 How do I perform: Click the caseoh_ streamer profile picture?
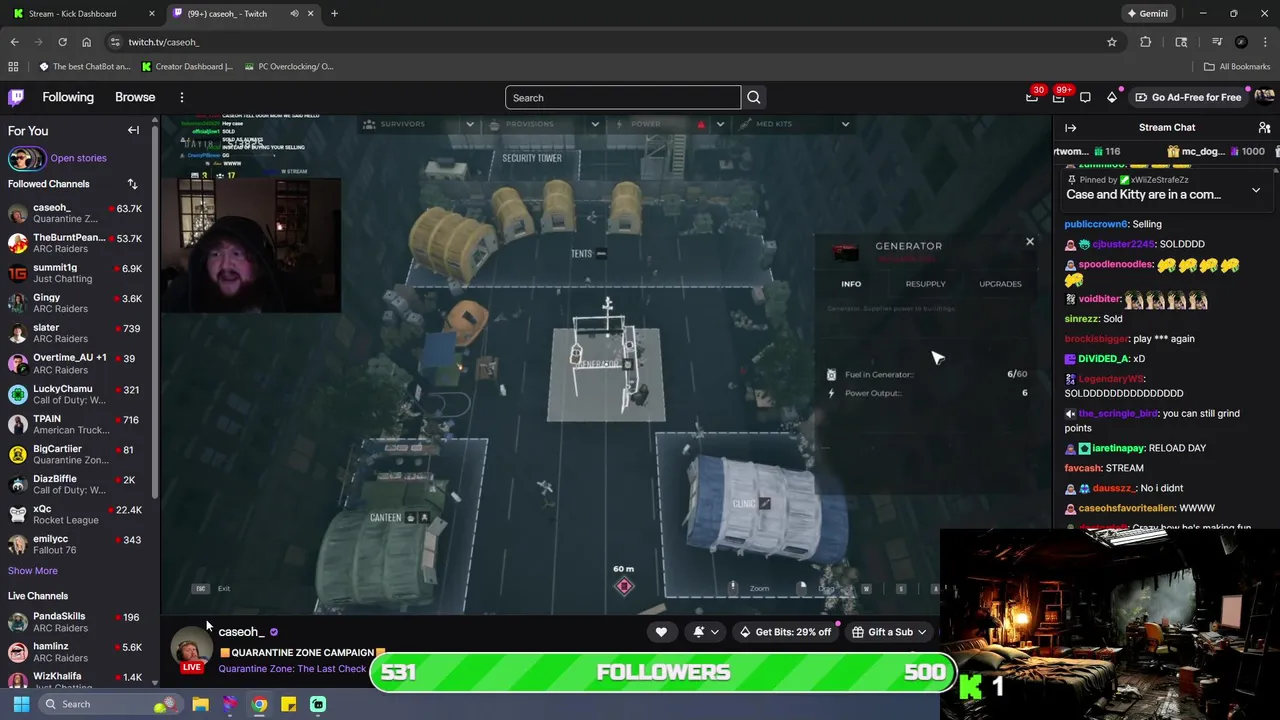pyautogui.click(x=190, y=648)
